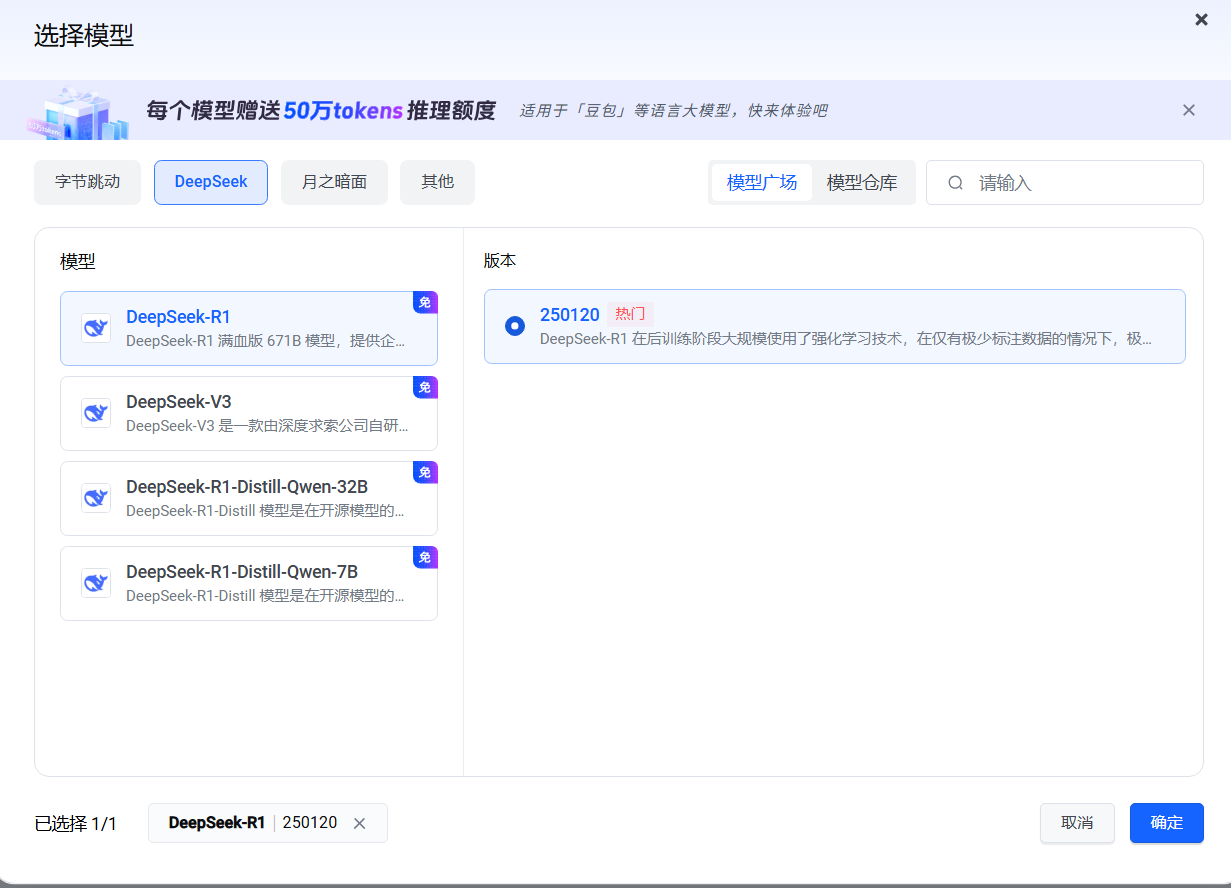Click the 免 badge on DeepSeek-V3
1231x888 pixels.
(425, 387)
